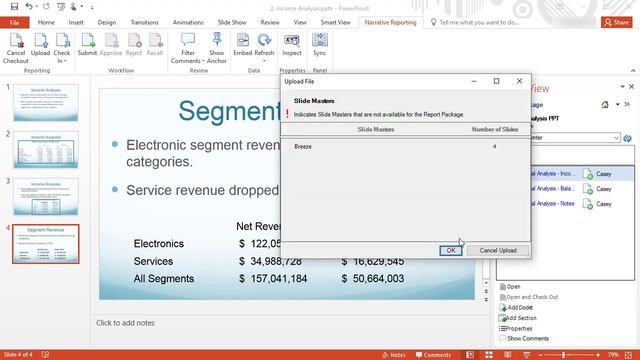Click the notes area 'Click to add notes'
This screenshot has width=640, height=360.
[x=125, y=323]
